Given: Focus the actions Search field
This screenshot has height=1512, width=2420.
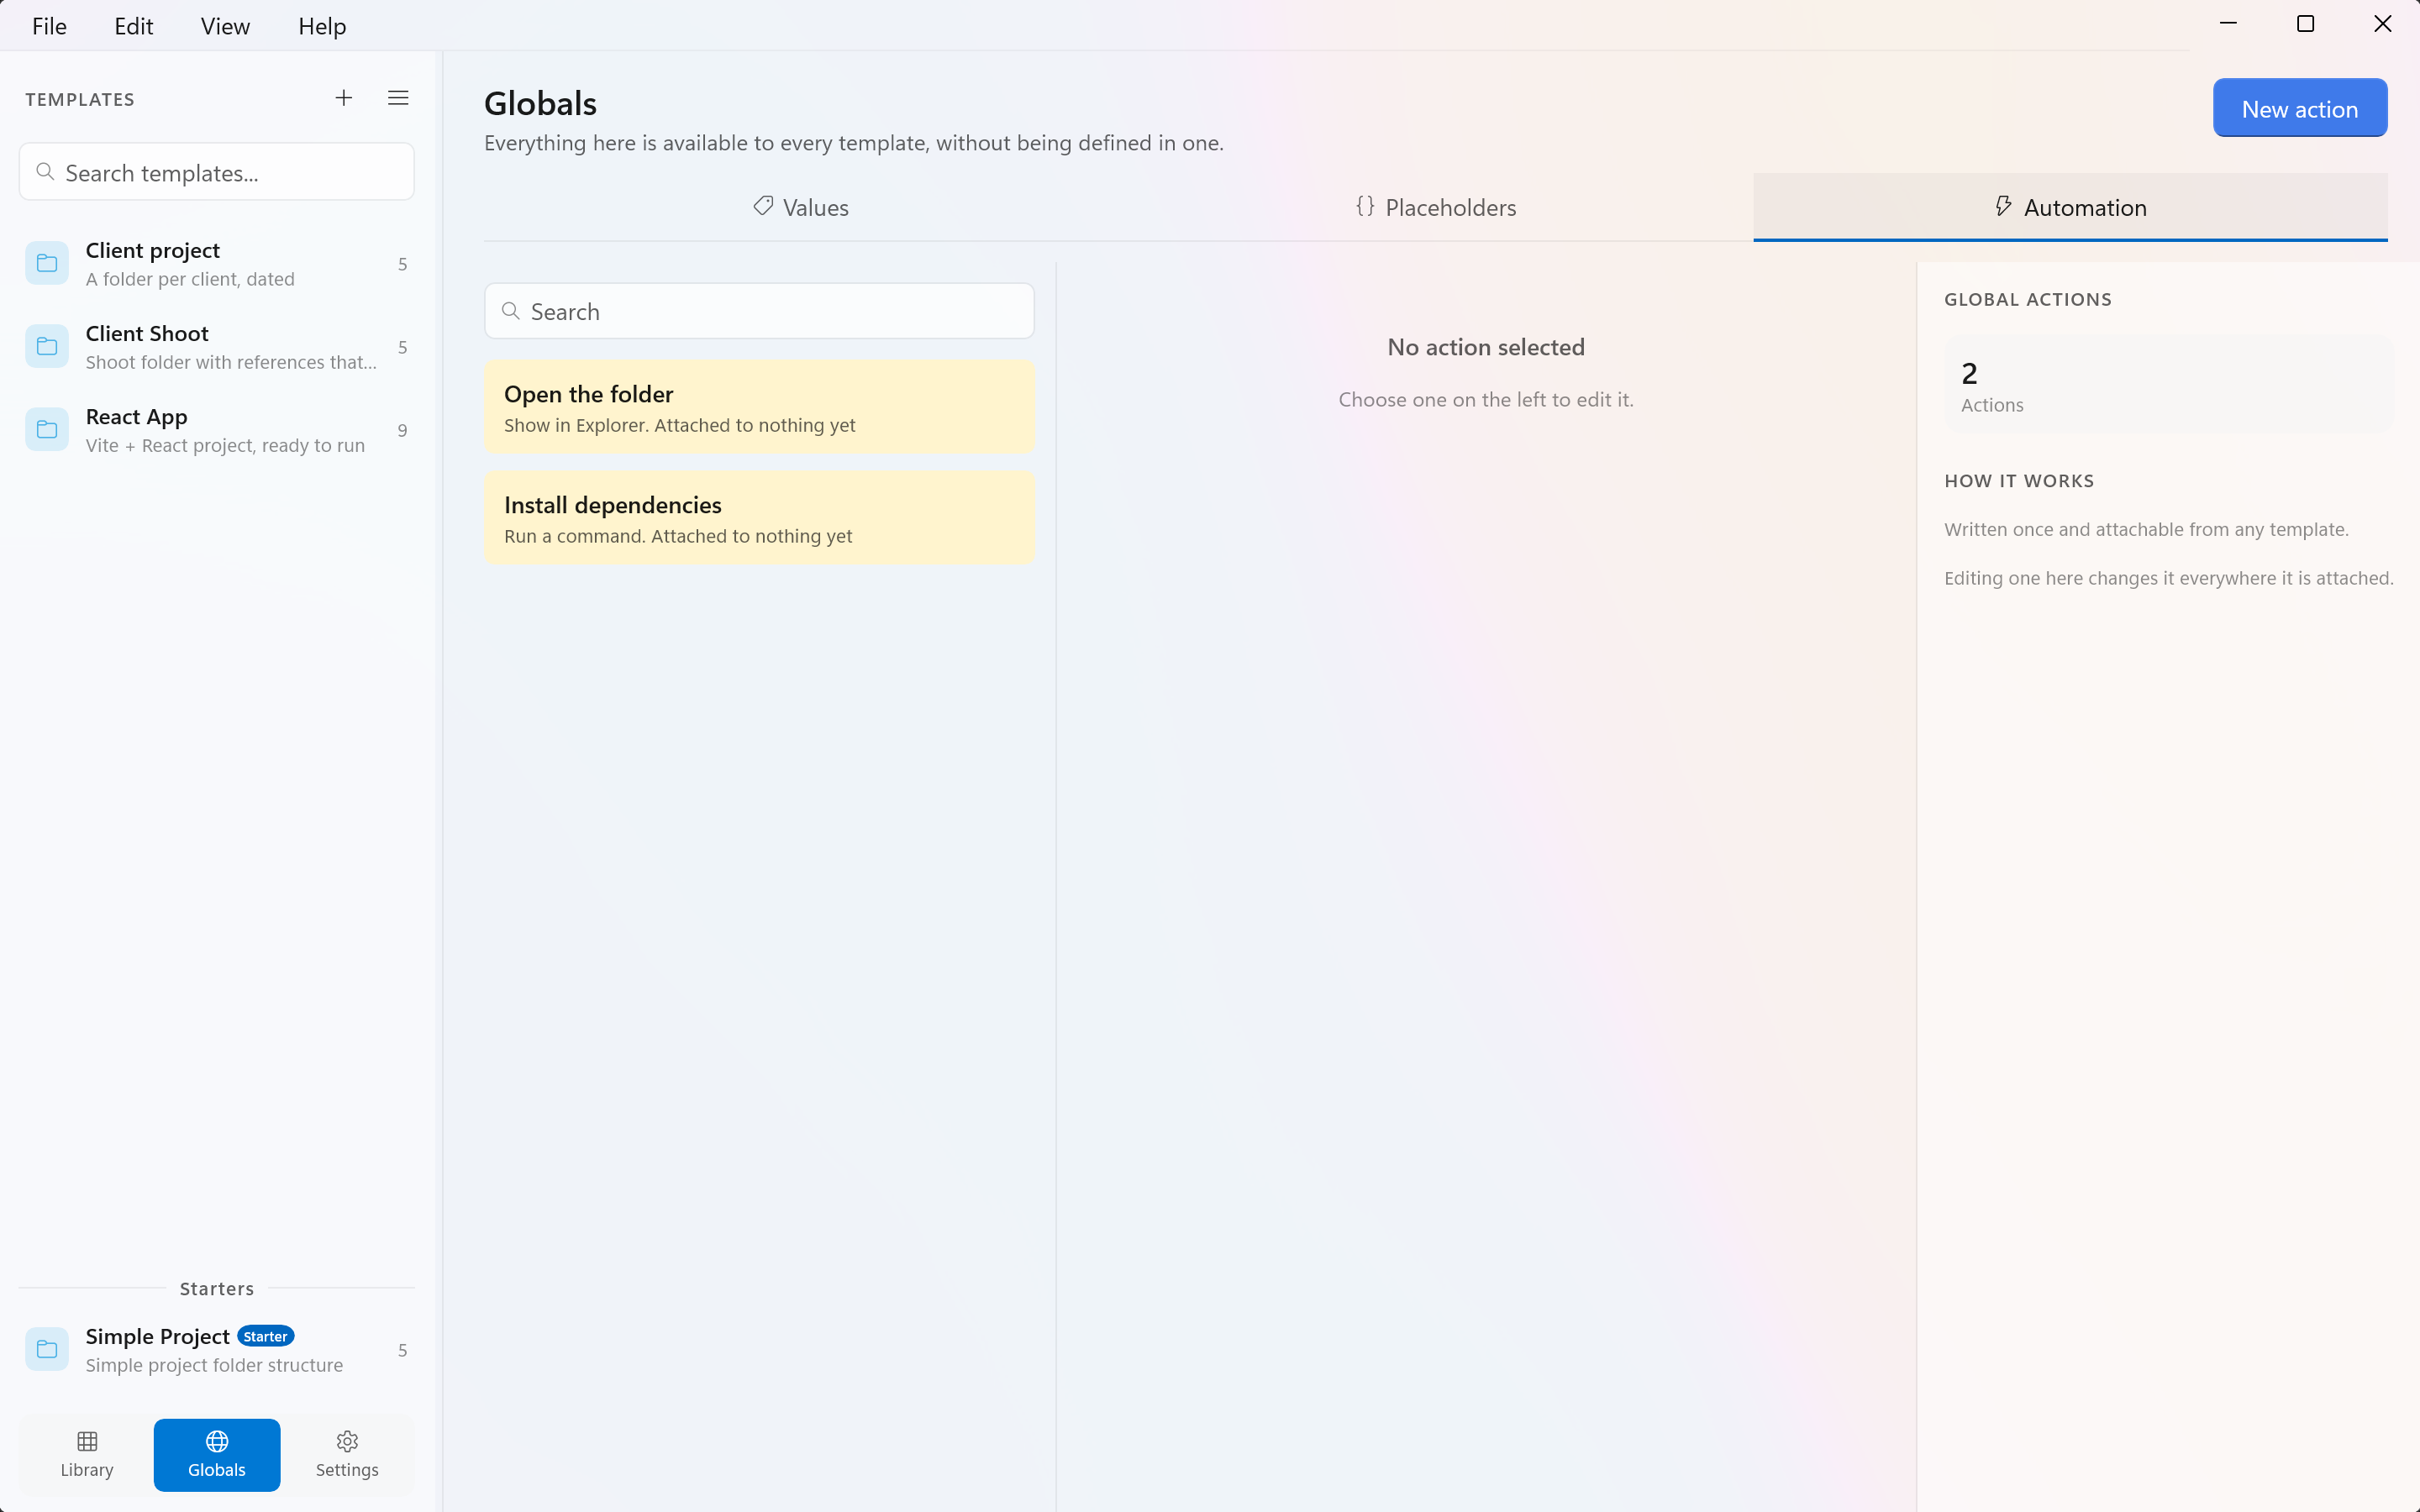Looking at the screenshot, I should [x=759, y=311].
